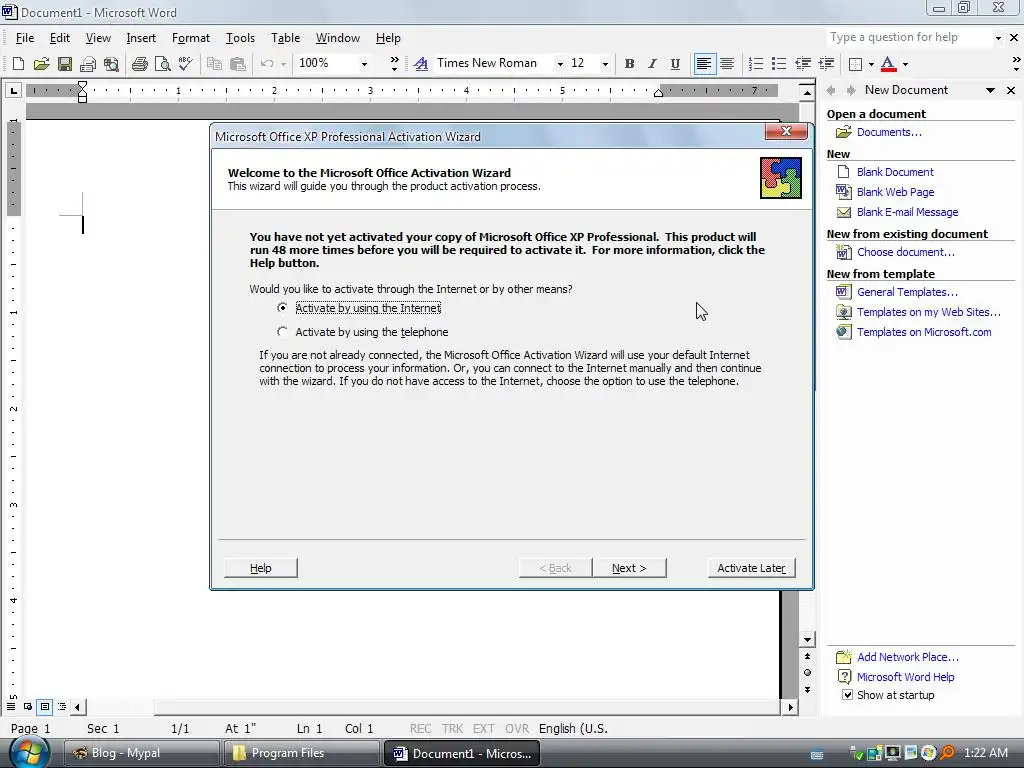Image resolution: width=1024 pixels, height=768 pixels.
Task: Open the help question box dropdown arrow
Action: pos(998,38)
